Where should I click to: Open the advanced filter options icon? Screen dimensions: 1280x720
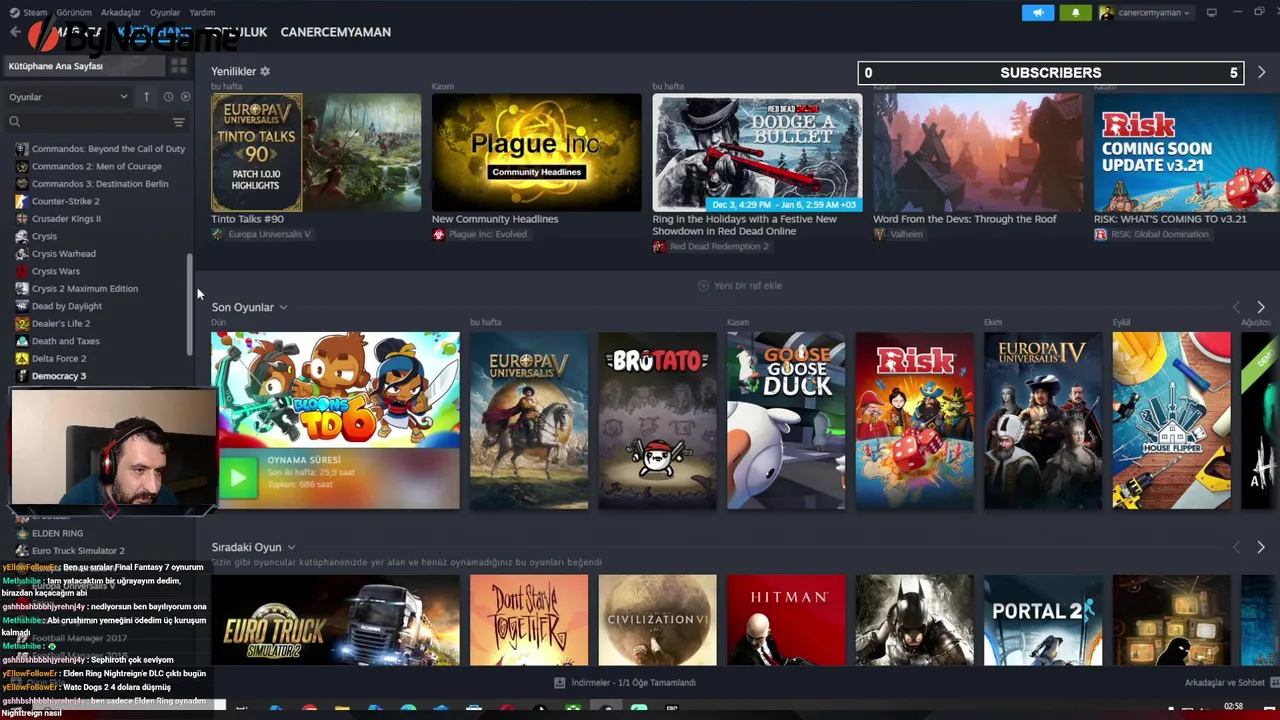point(178,122)
